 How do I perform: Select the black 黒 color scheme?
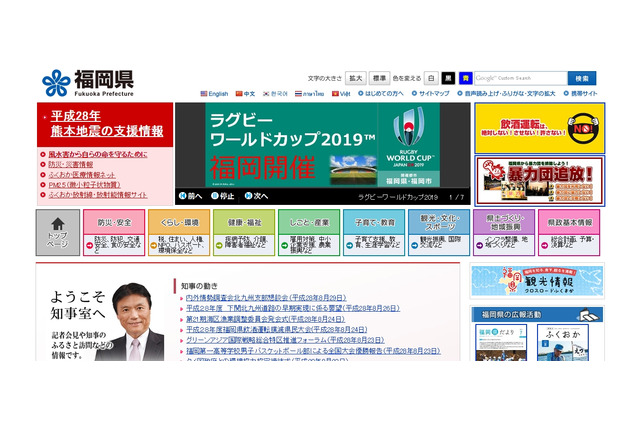(x=448, y=78)
